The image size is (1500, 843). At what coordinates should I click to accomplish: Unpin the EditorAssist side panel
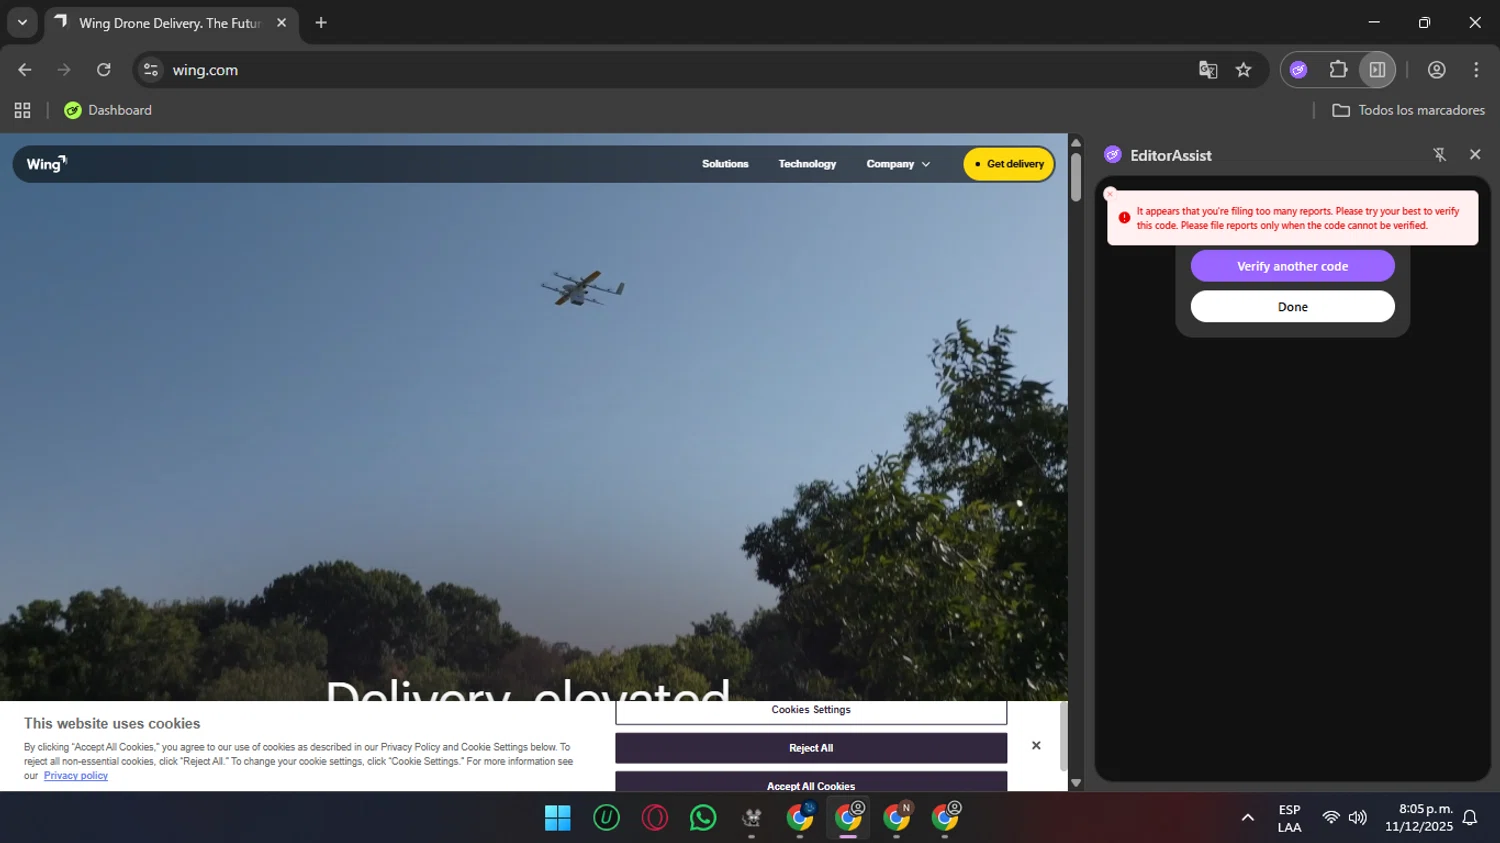1440,155
